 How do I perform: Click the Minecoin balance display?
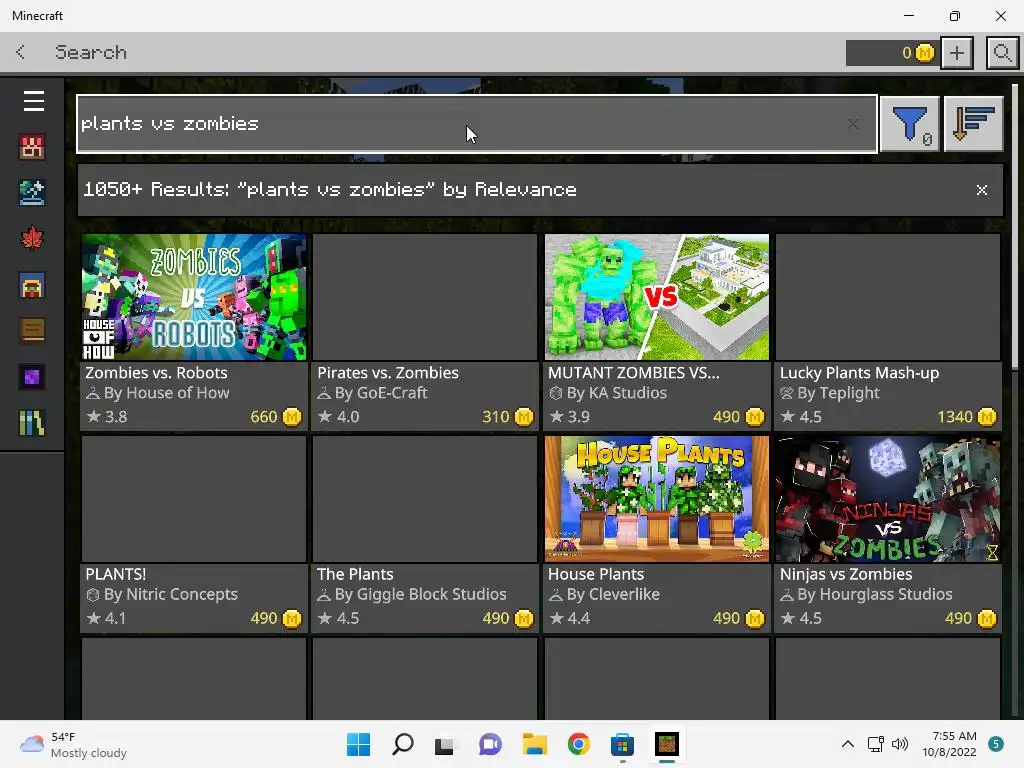pos(891,53)
